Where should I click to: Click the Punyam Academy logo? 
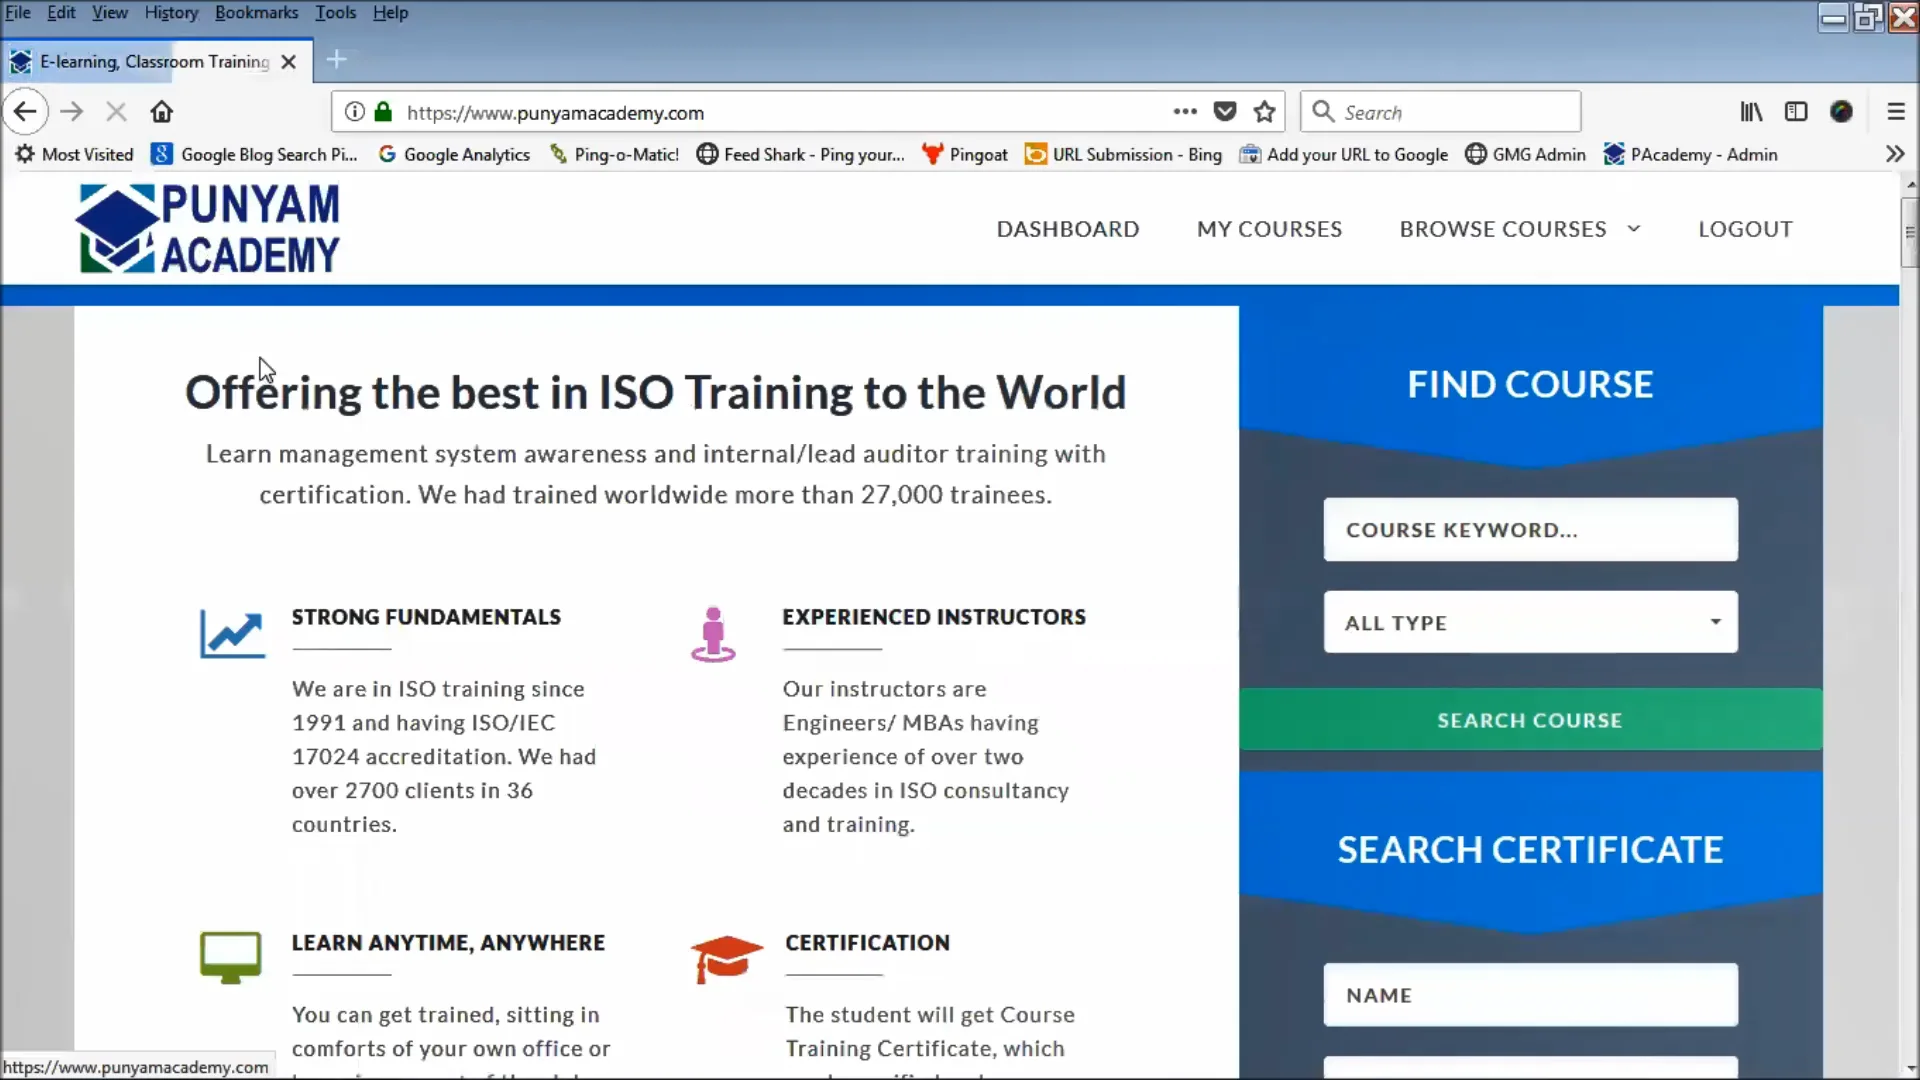coord(209,228)
